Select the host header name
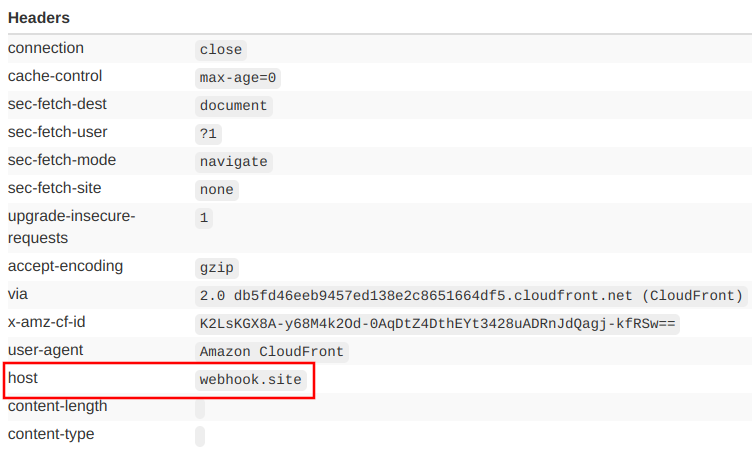Image resolution: width=752 pixels, height=454 pixels. click(x=23, y=378)
